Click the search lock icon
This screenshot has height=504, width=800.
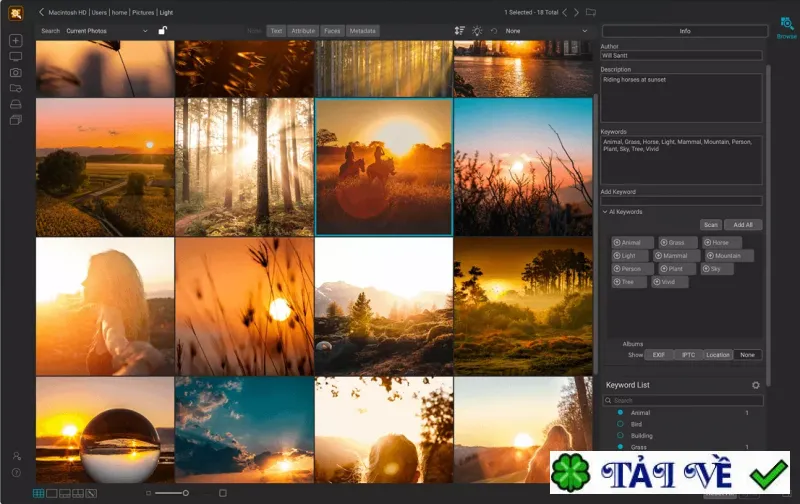pos(162,31)
